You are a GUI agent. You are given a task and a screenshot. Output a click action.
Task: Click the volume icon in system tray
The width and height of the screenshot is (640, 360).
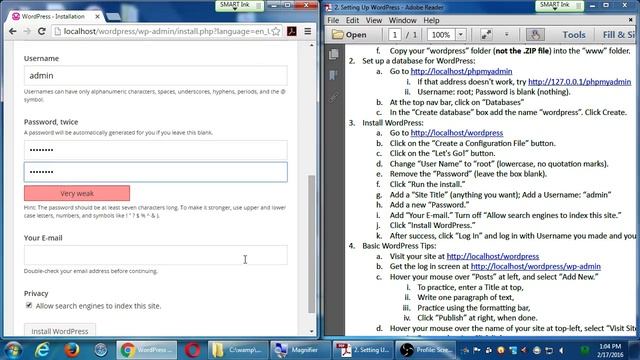coord(562,350)
